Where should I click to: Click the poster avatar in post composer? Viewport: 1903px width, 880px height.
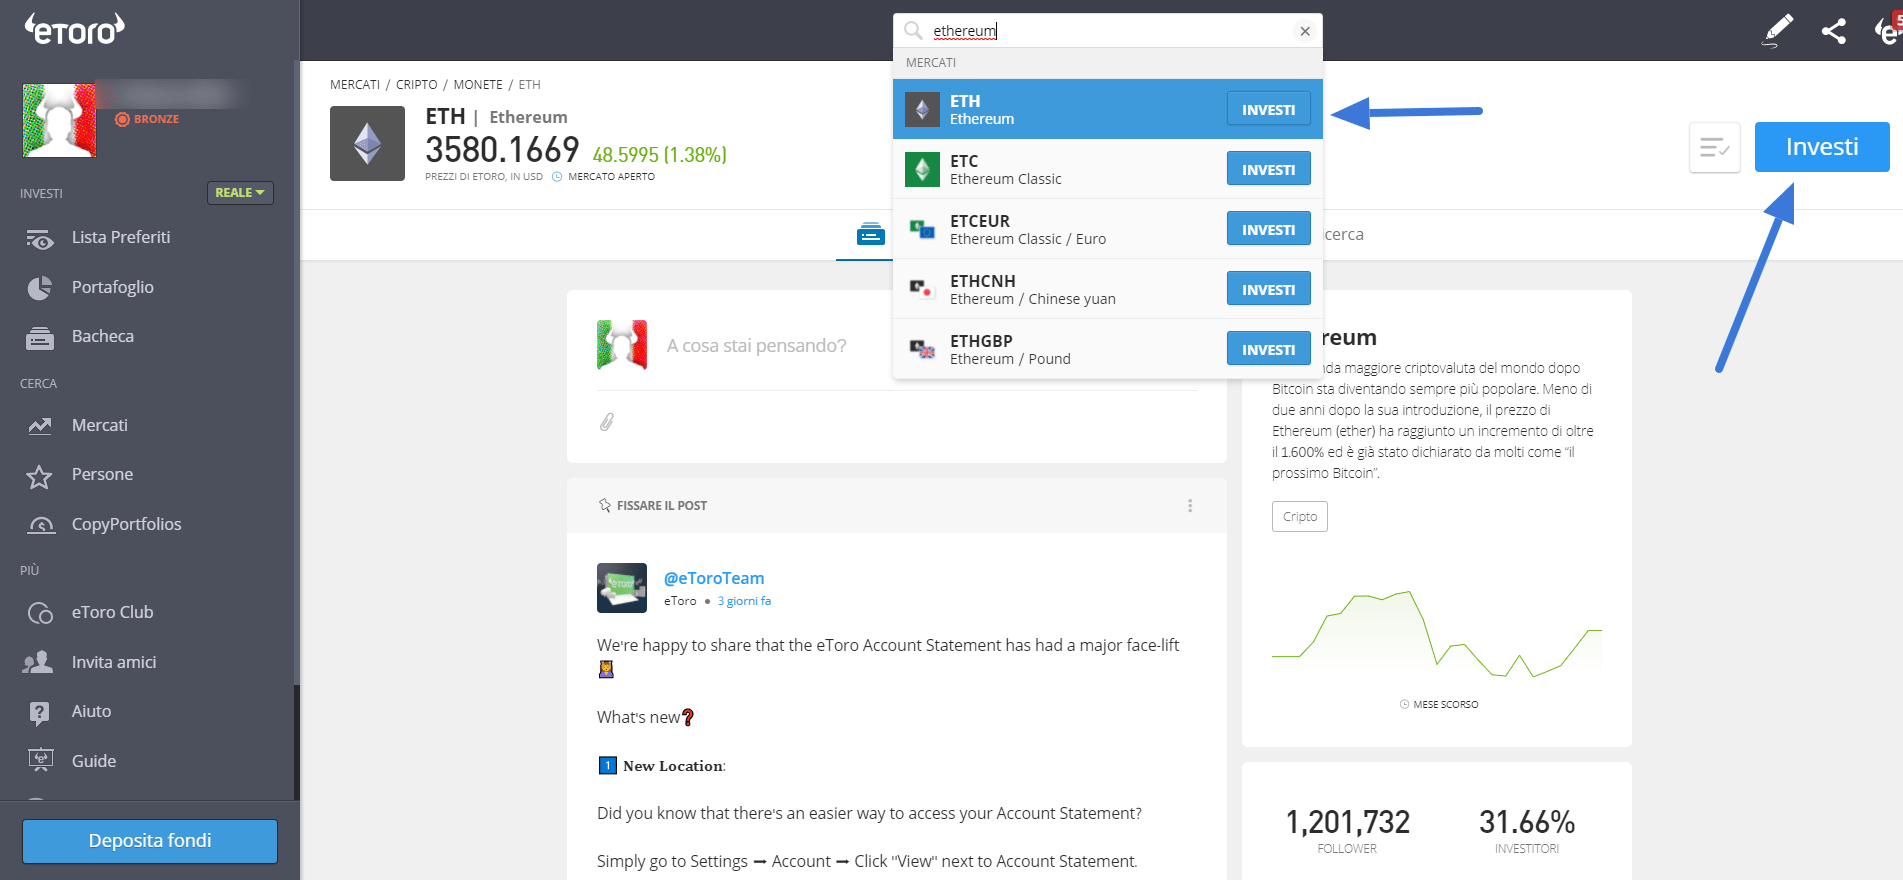(x=622, y=345)
